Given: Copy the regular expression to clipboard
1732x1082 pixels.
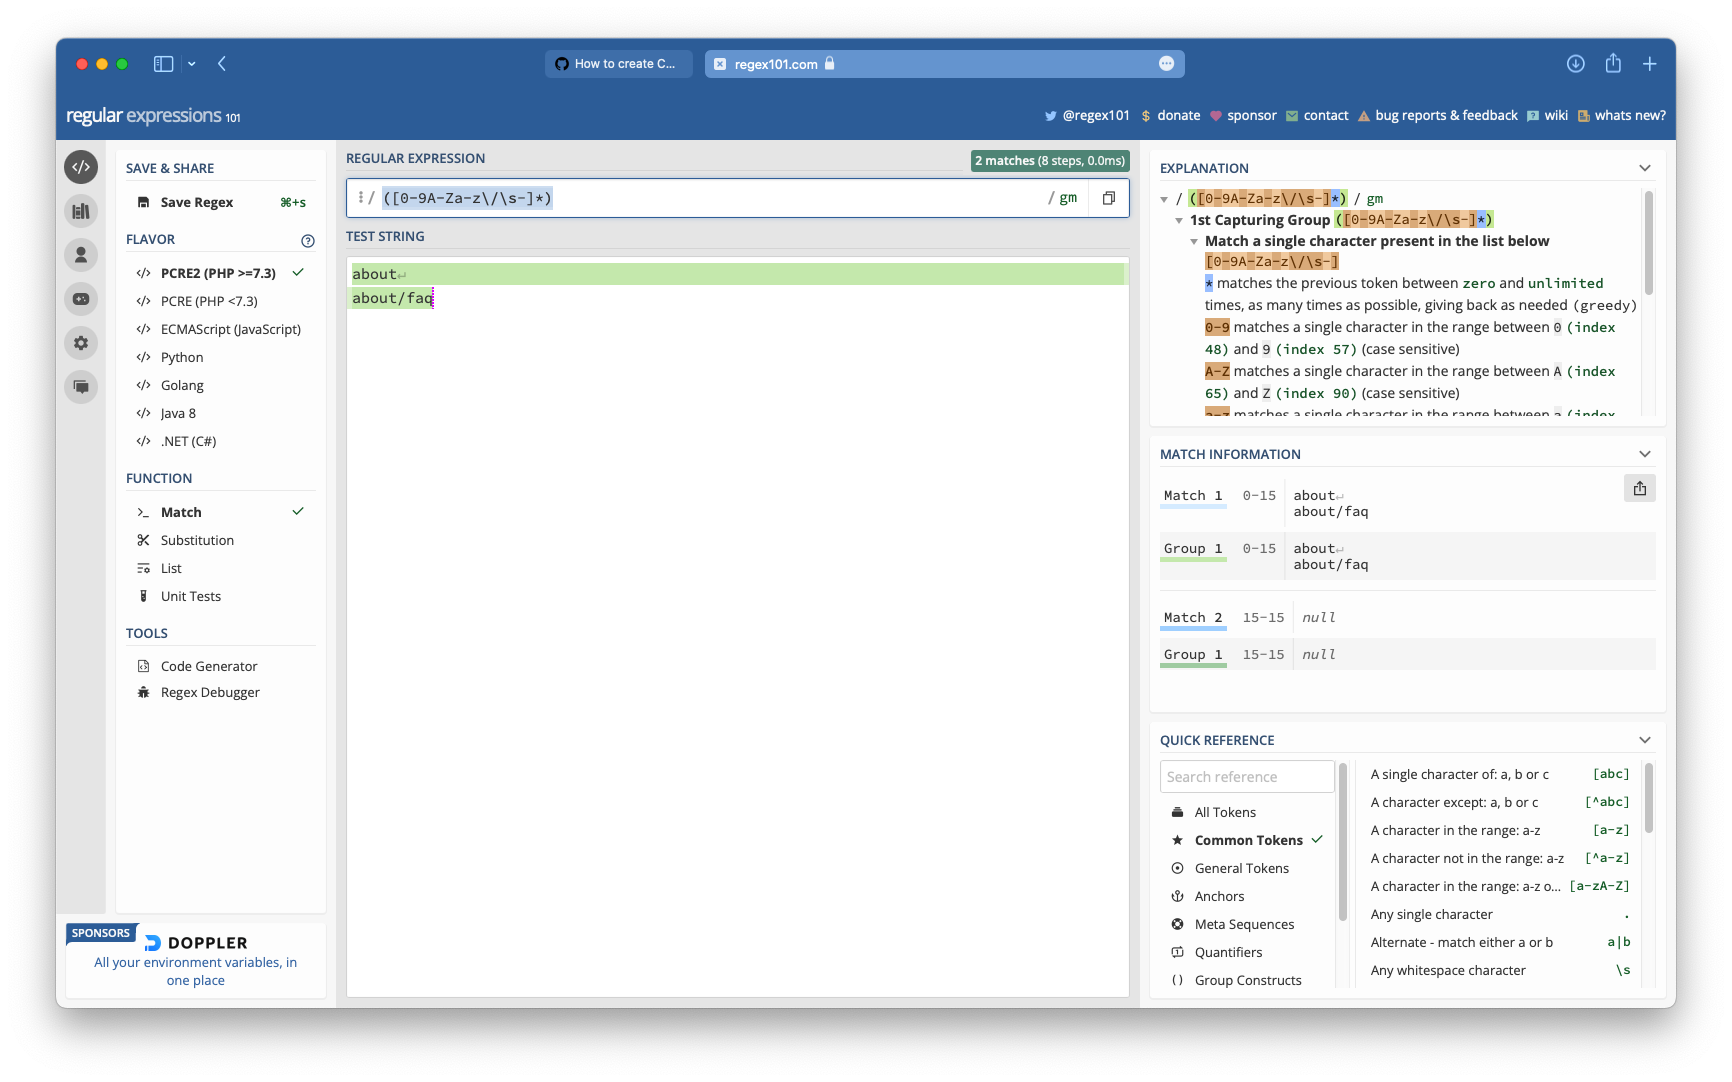Looking at the screenshot, I should 1108,197.
